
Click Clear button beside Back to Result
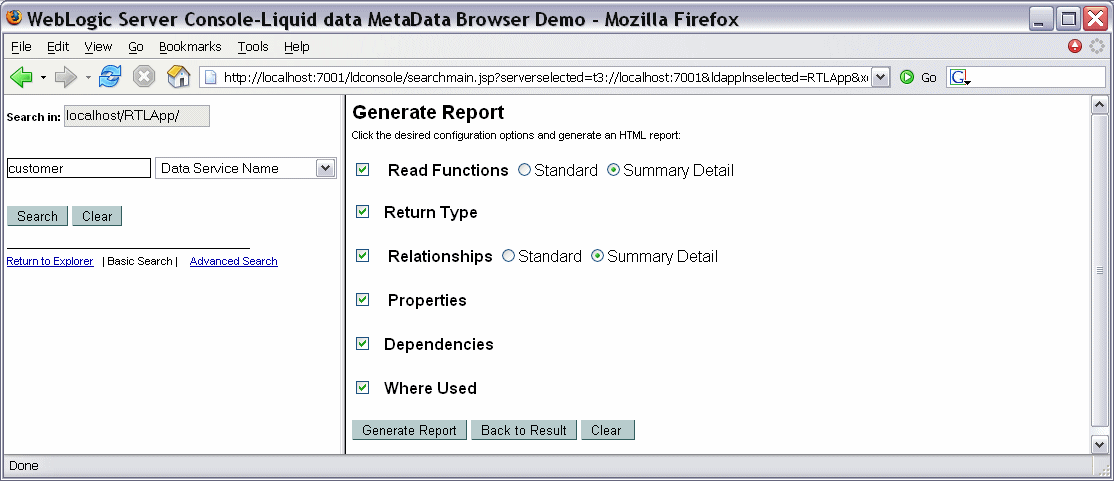point(607,430)
